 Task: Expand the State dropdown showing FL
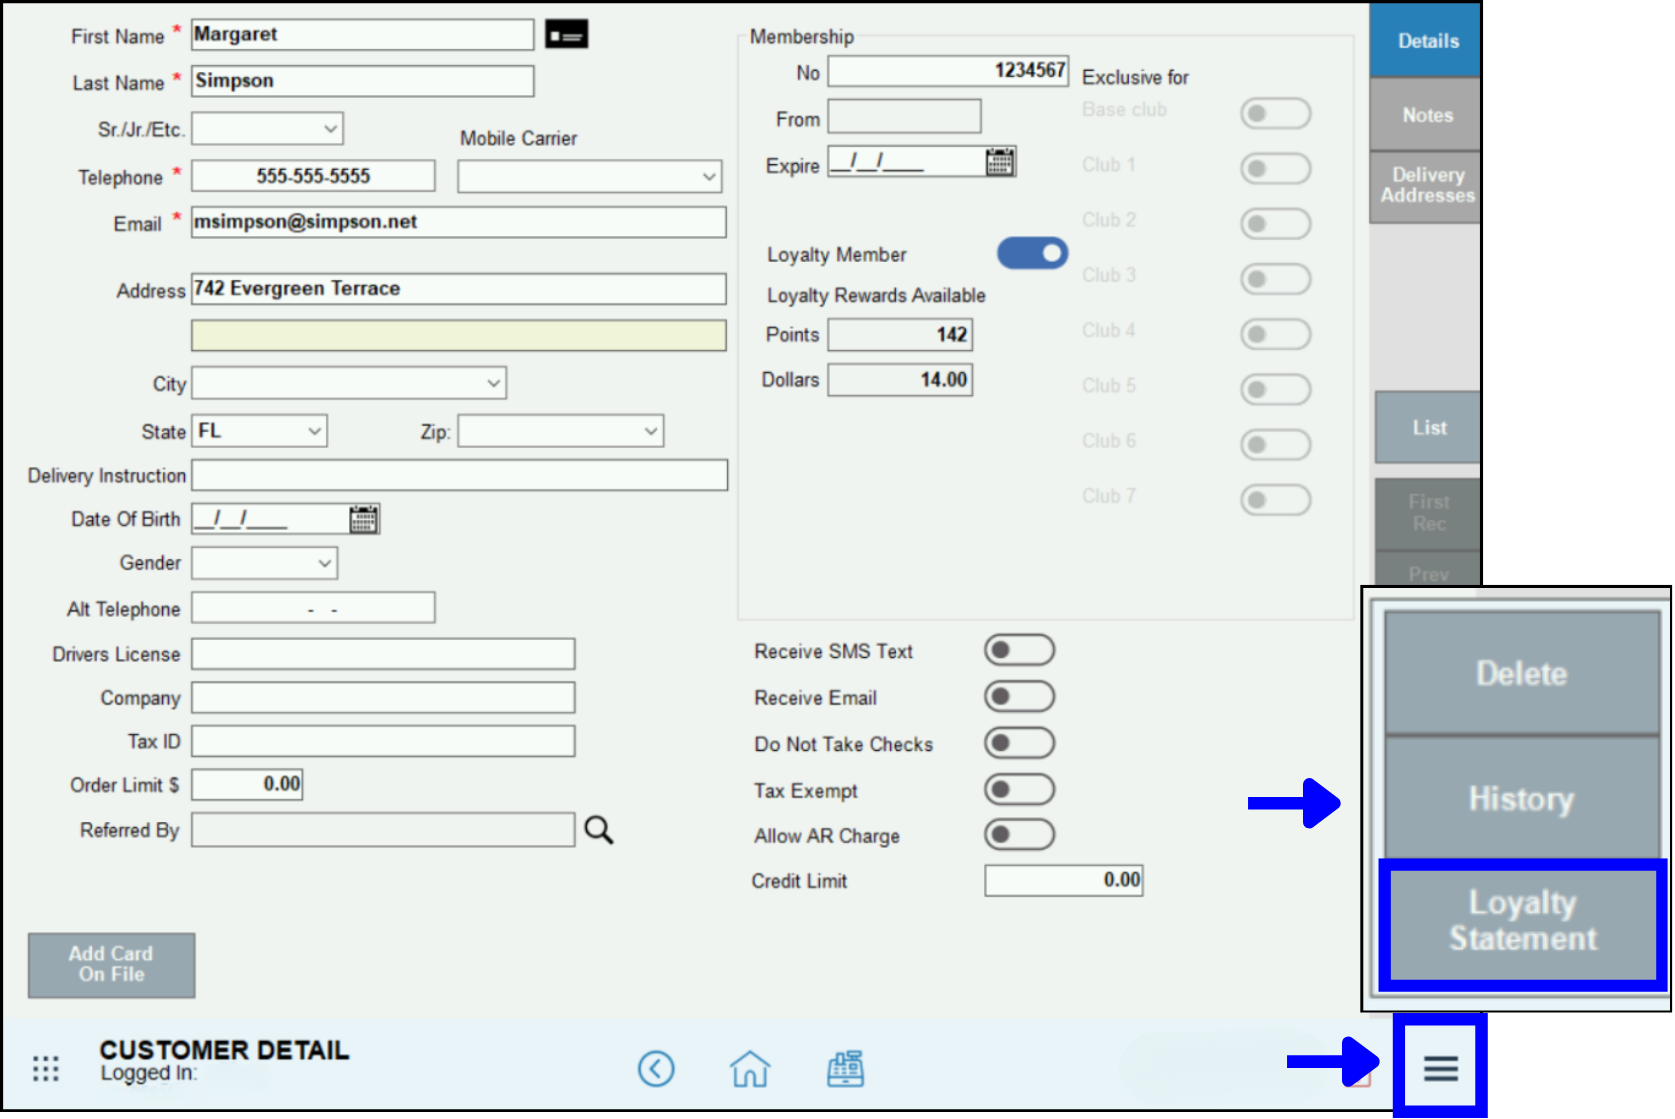click(x=260, y=431)
